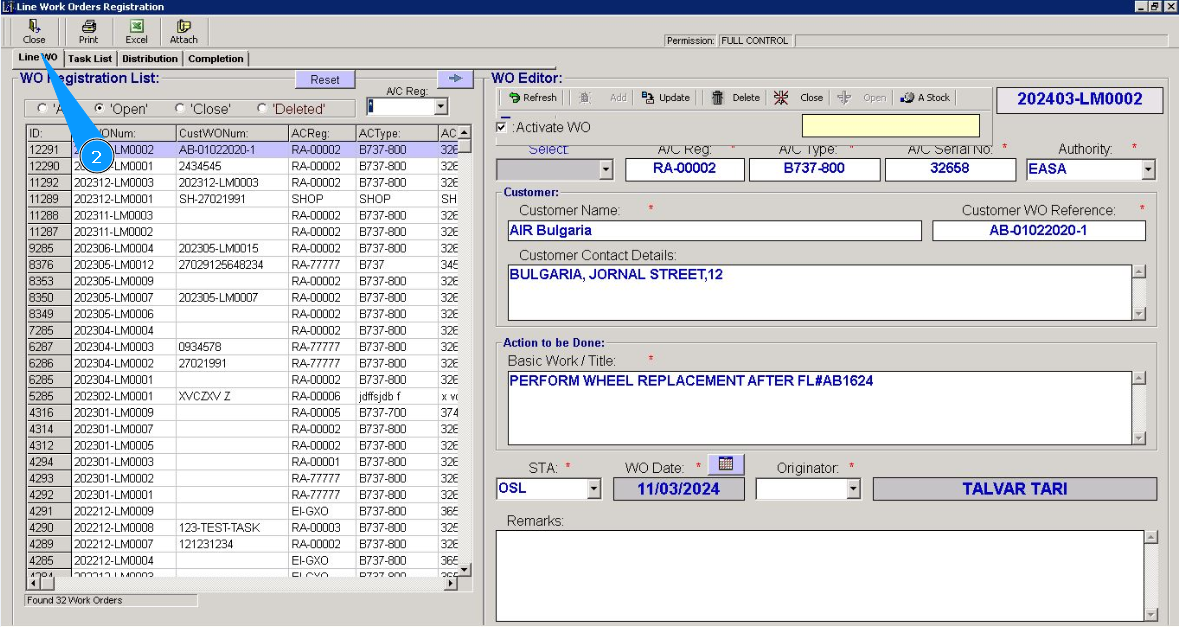Expand the Authority dropdown

coord(1147,170)
